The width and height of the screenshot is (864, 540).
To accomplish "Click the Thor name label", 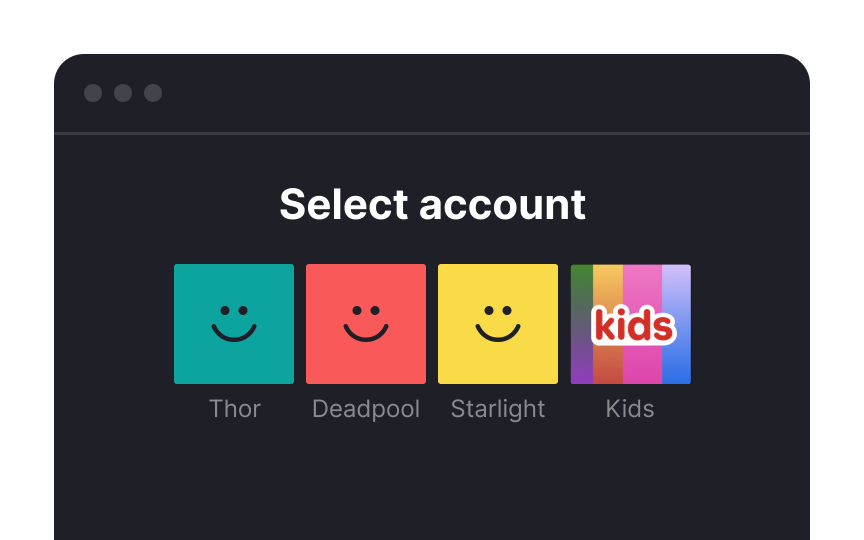I will [x=235, y=409].
